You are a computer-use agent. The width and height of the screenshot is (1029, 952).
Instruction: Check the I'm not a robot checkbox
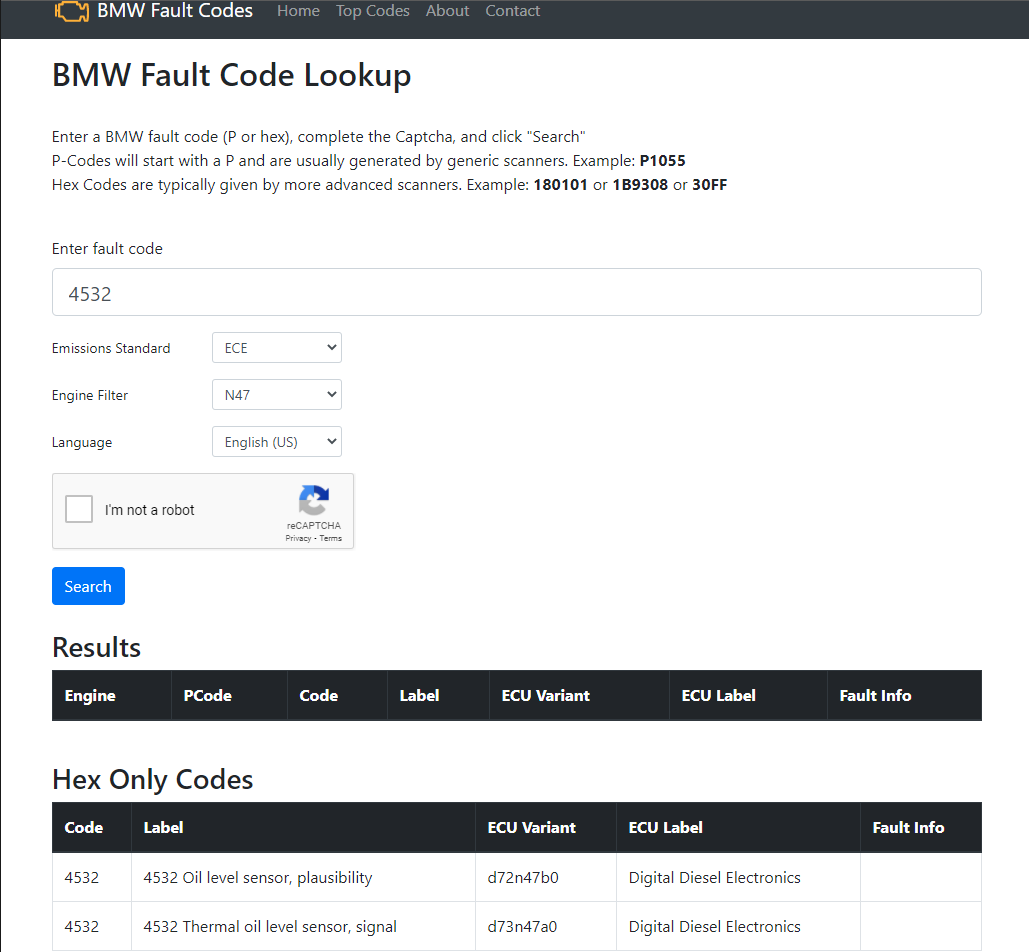[79, 509]
